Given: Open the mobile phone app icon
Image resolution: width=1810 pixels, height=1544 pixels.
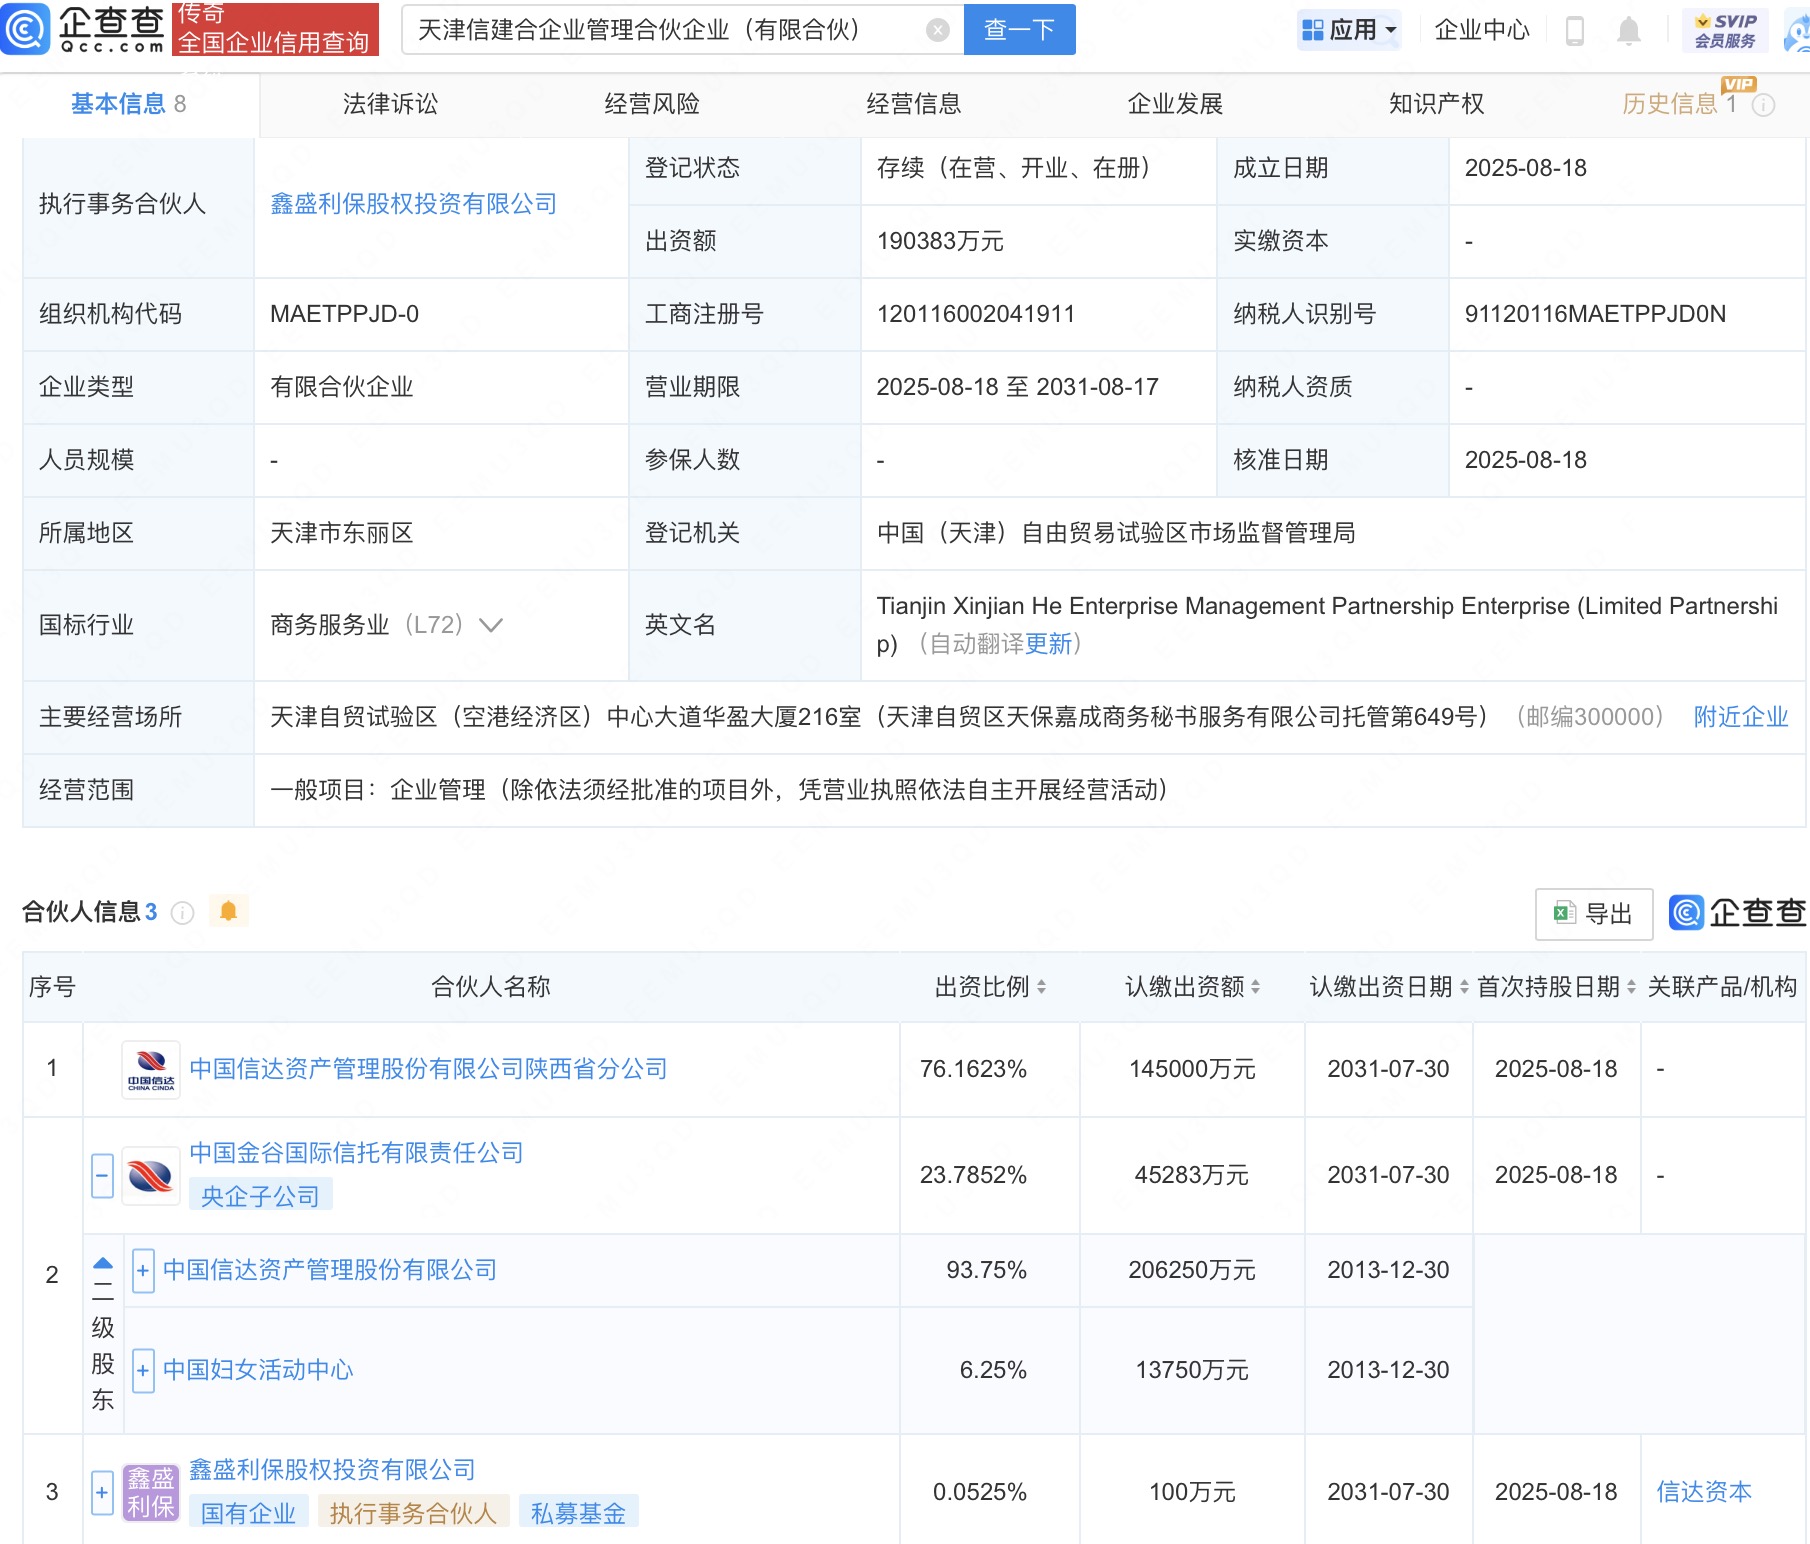Looking at the screenshot, I should (x=1575, y=31).
